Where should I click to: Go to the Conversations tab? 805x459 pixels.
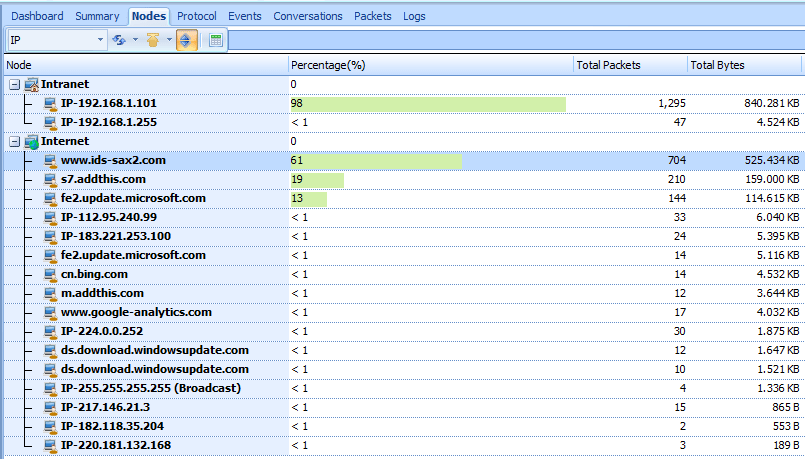point(308,16)
